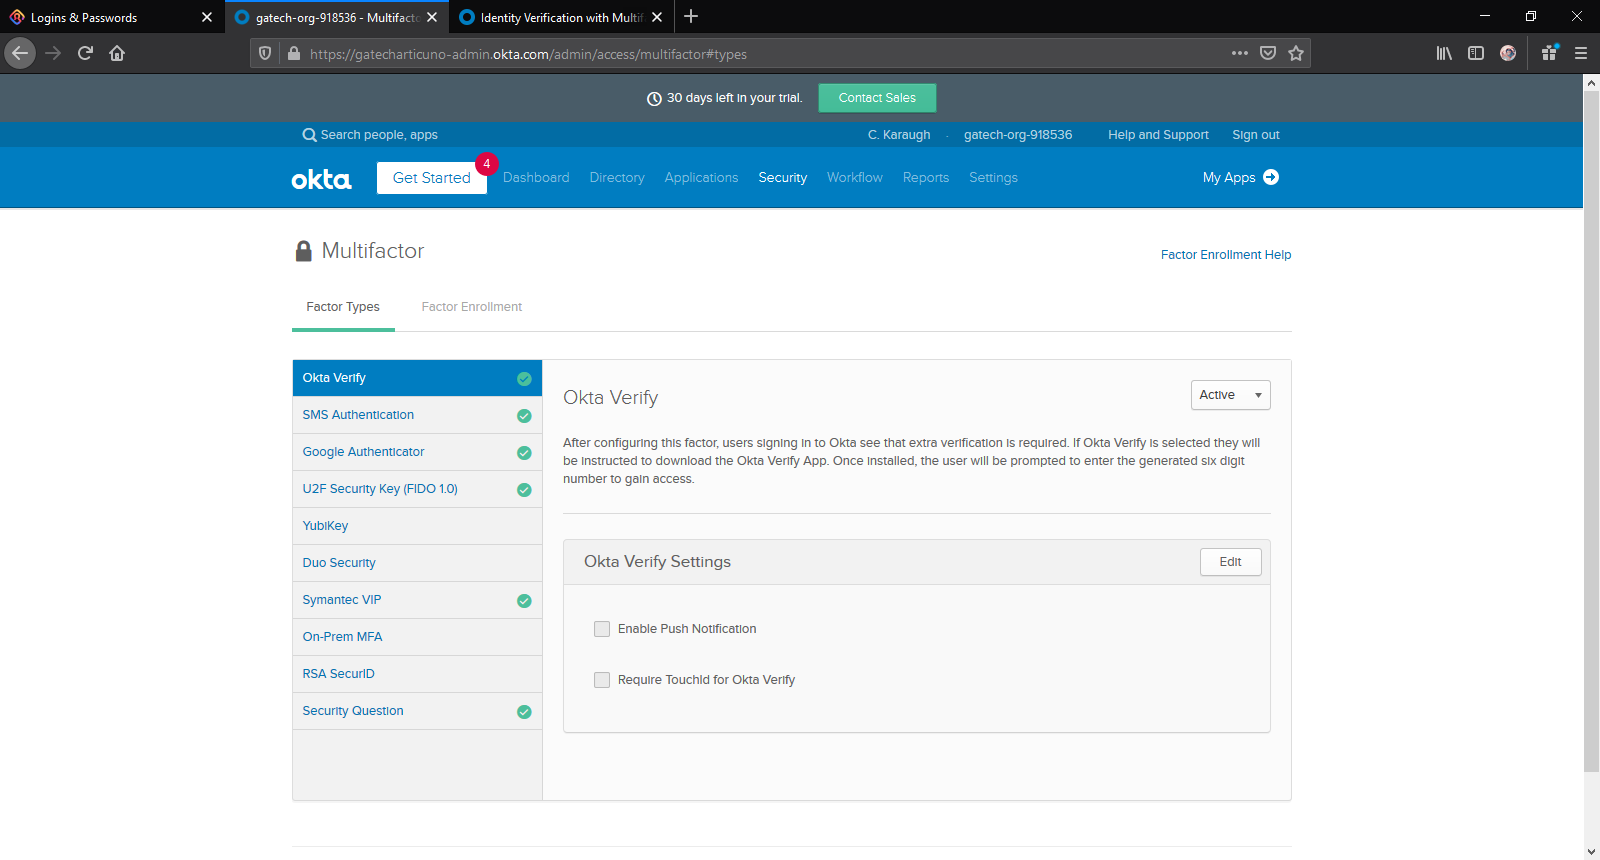
Task: Click the search magnifier icon
Action: pyautogui.click(x=309, y=135)
